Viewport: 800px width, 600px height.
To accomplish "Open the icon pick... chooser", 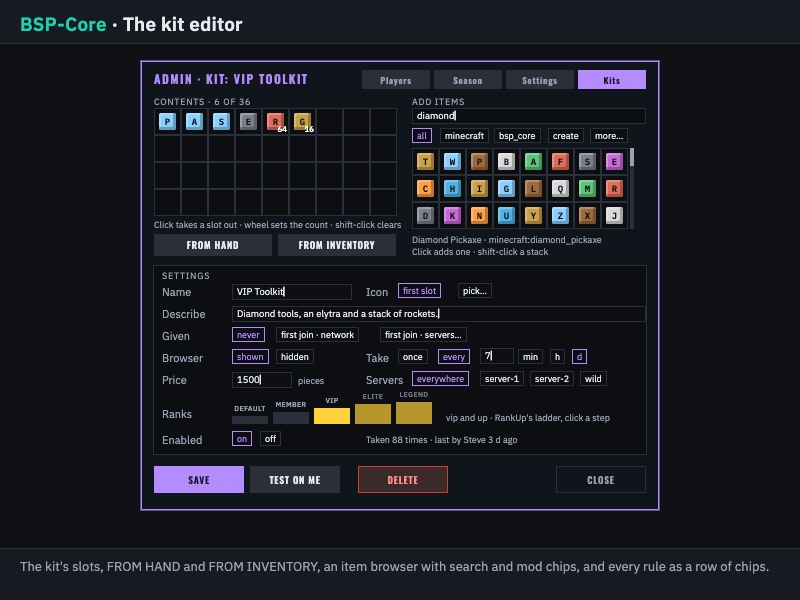I will click(x=474, y=291).
